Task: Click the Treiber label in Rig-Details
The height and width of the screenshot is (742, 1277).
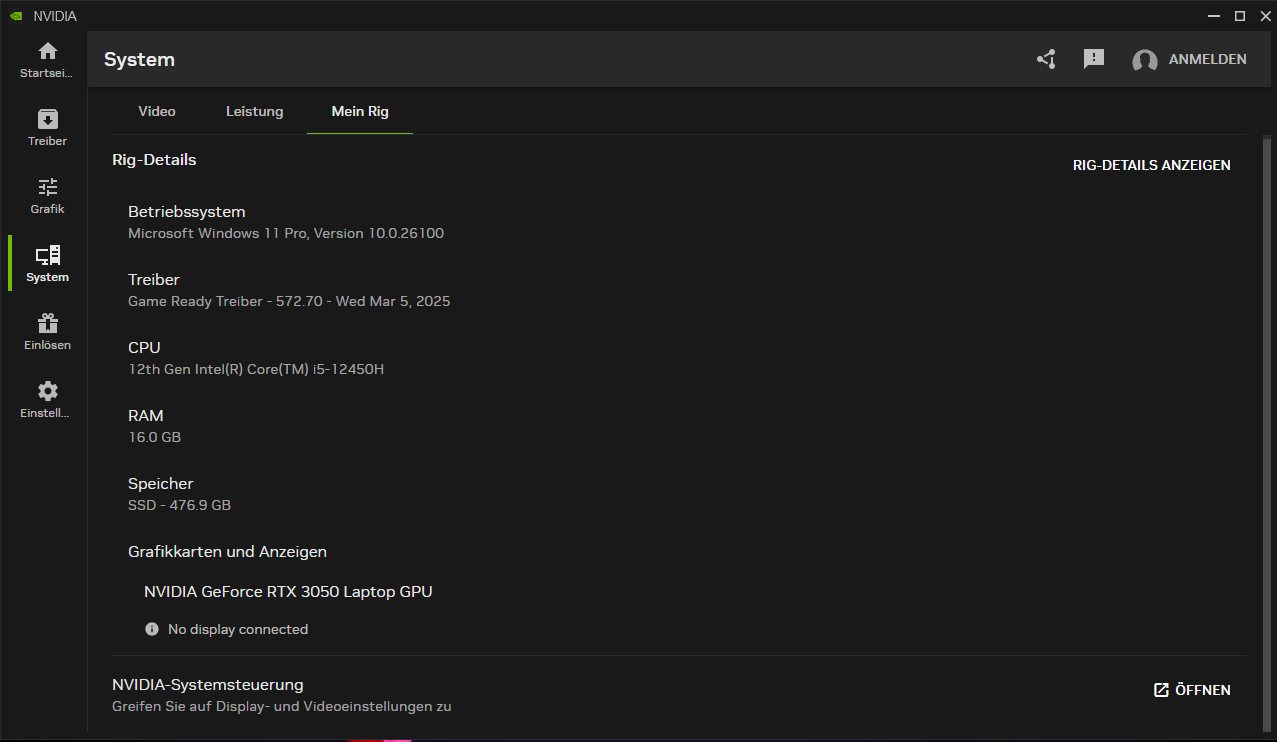Action: [154, 280]
